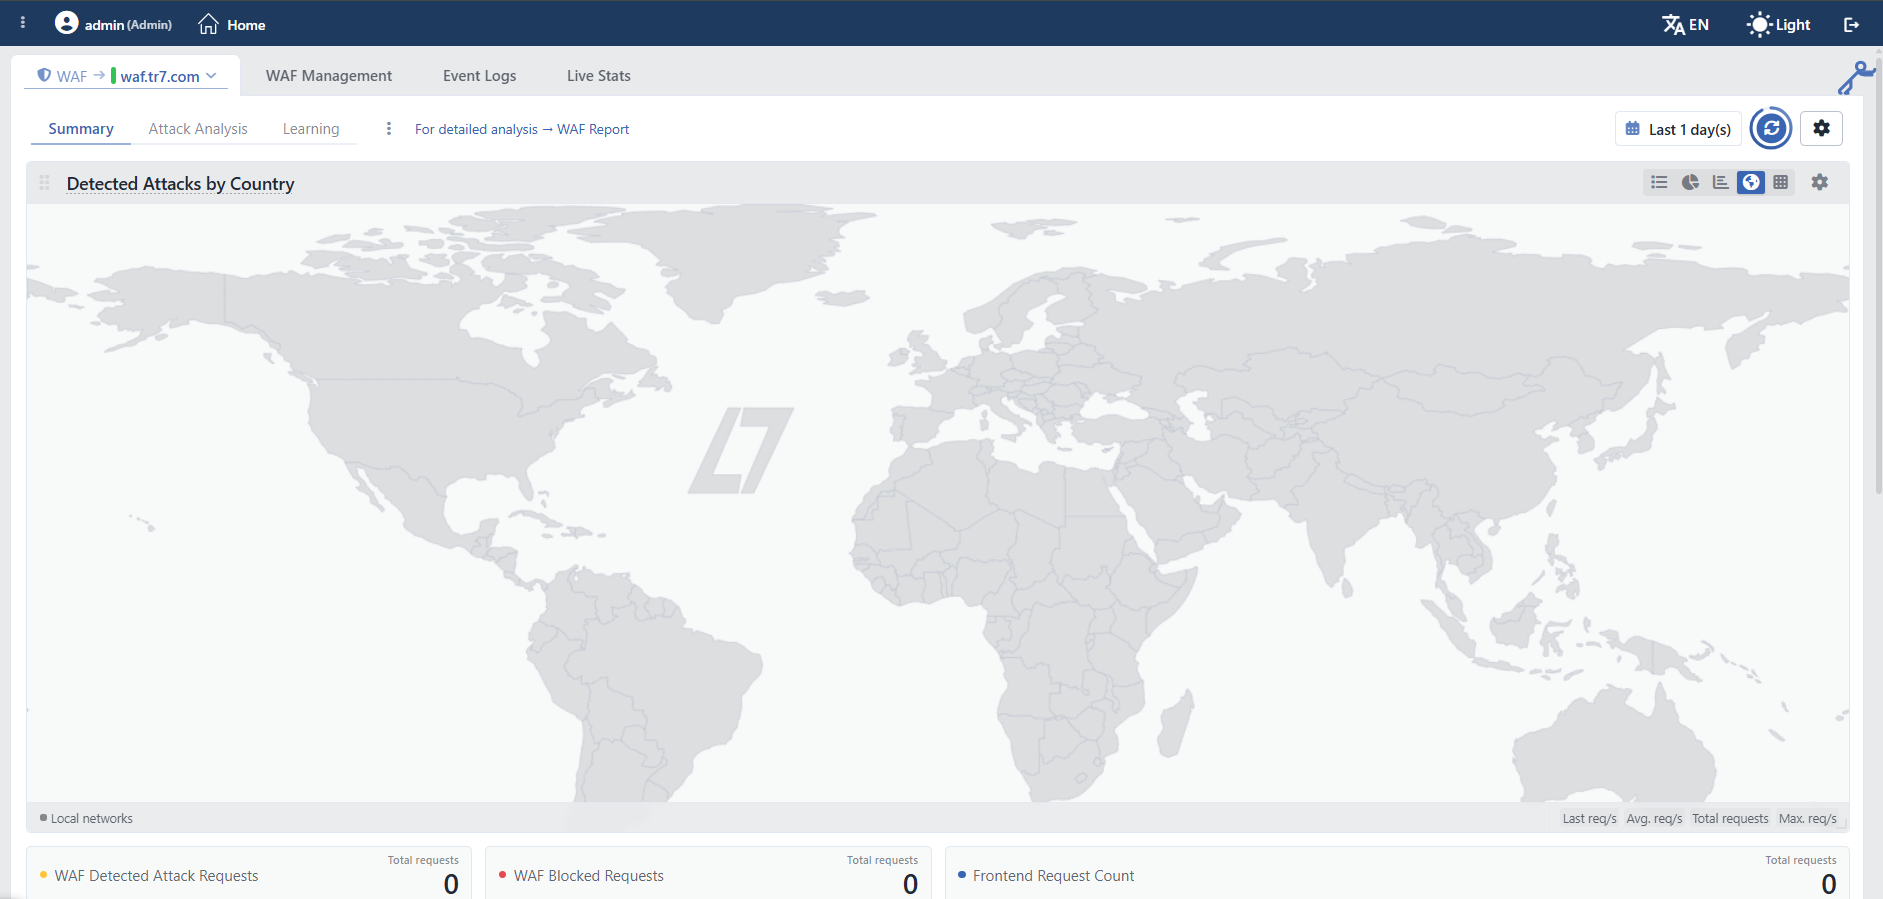Viewport: 1883px width, 899px height.
Task: Click the Frontend Request Count card
Action: click(x=1397, y=873)
